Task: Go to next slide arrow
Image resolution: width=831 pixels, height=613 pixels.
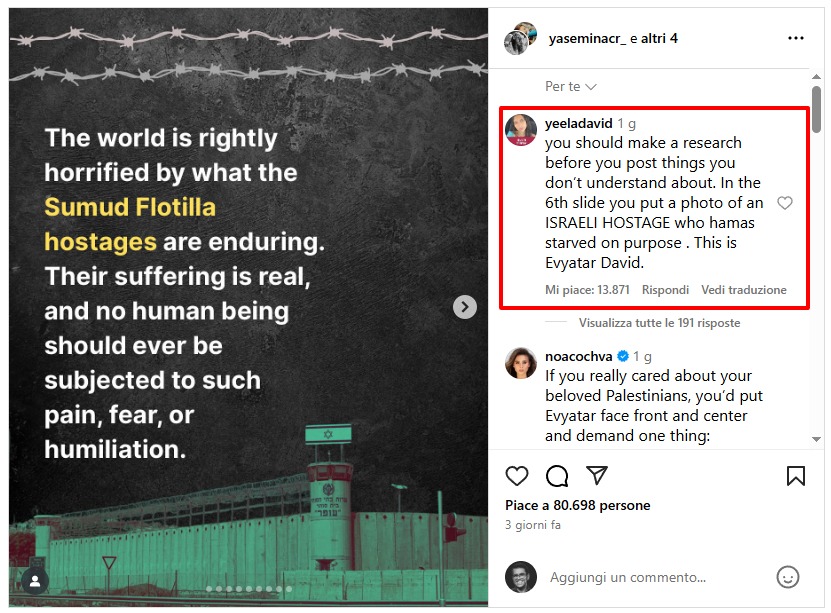Action: click(464, 307)
